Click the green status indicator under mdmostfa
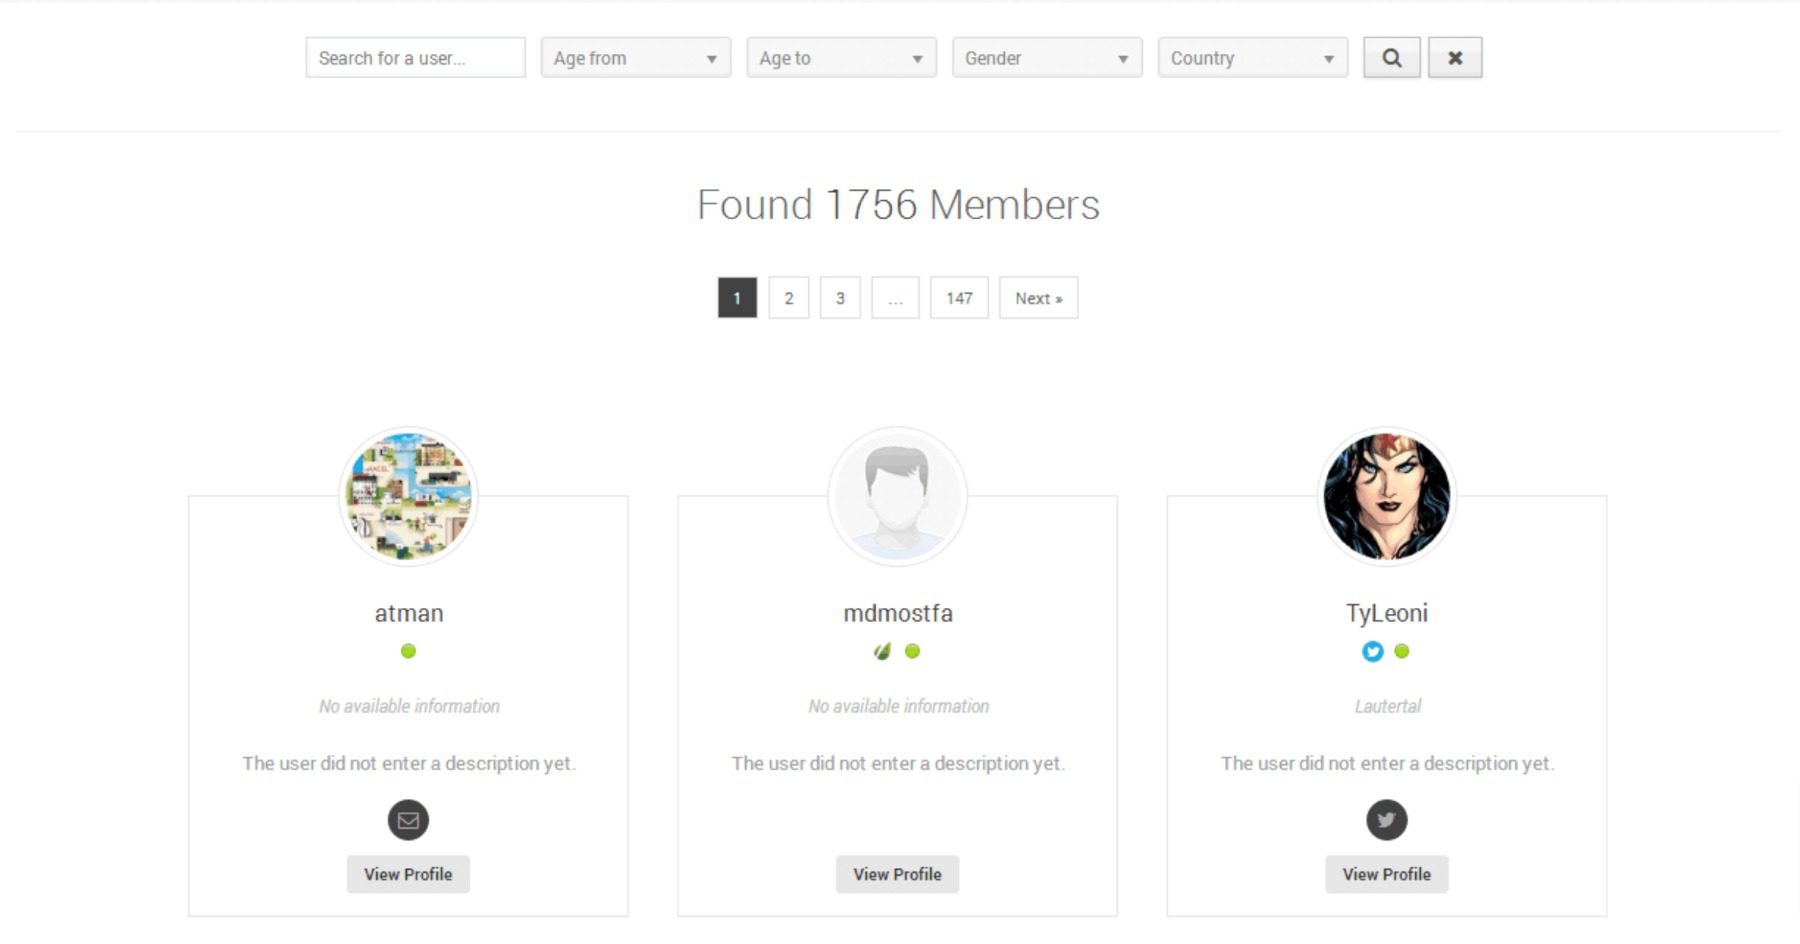This screenshot has width=1800, height=944. 911,651
